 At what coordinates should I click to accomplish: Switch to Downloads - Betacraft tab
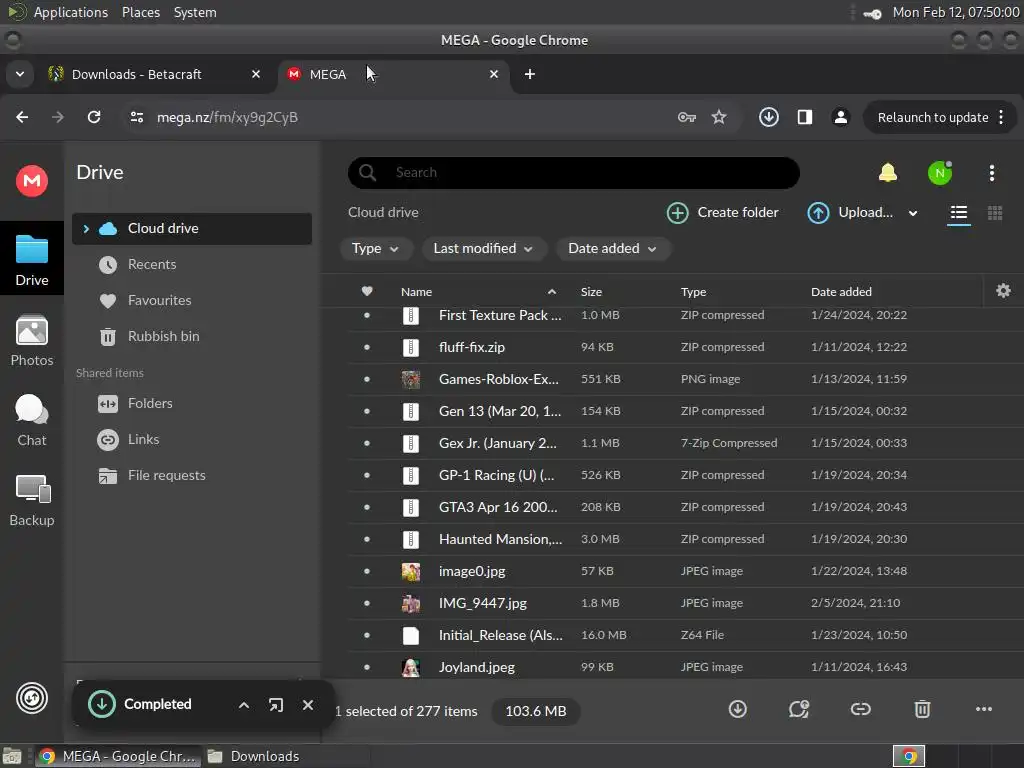[x=154, y=74]
